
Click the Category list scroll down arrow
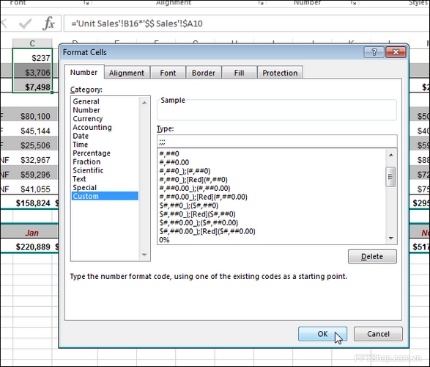pos(144,255)
